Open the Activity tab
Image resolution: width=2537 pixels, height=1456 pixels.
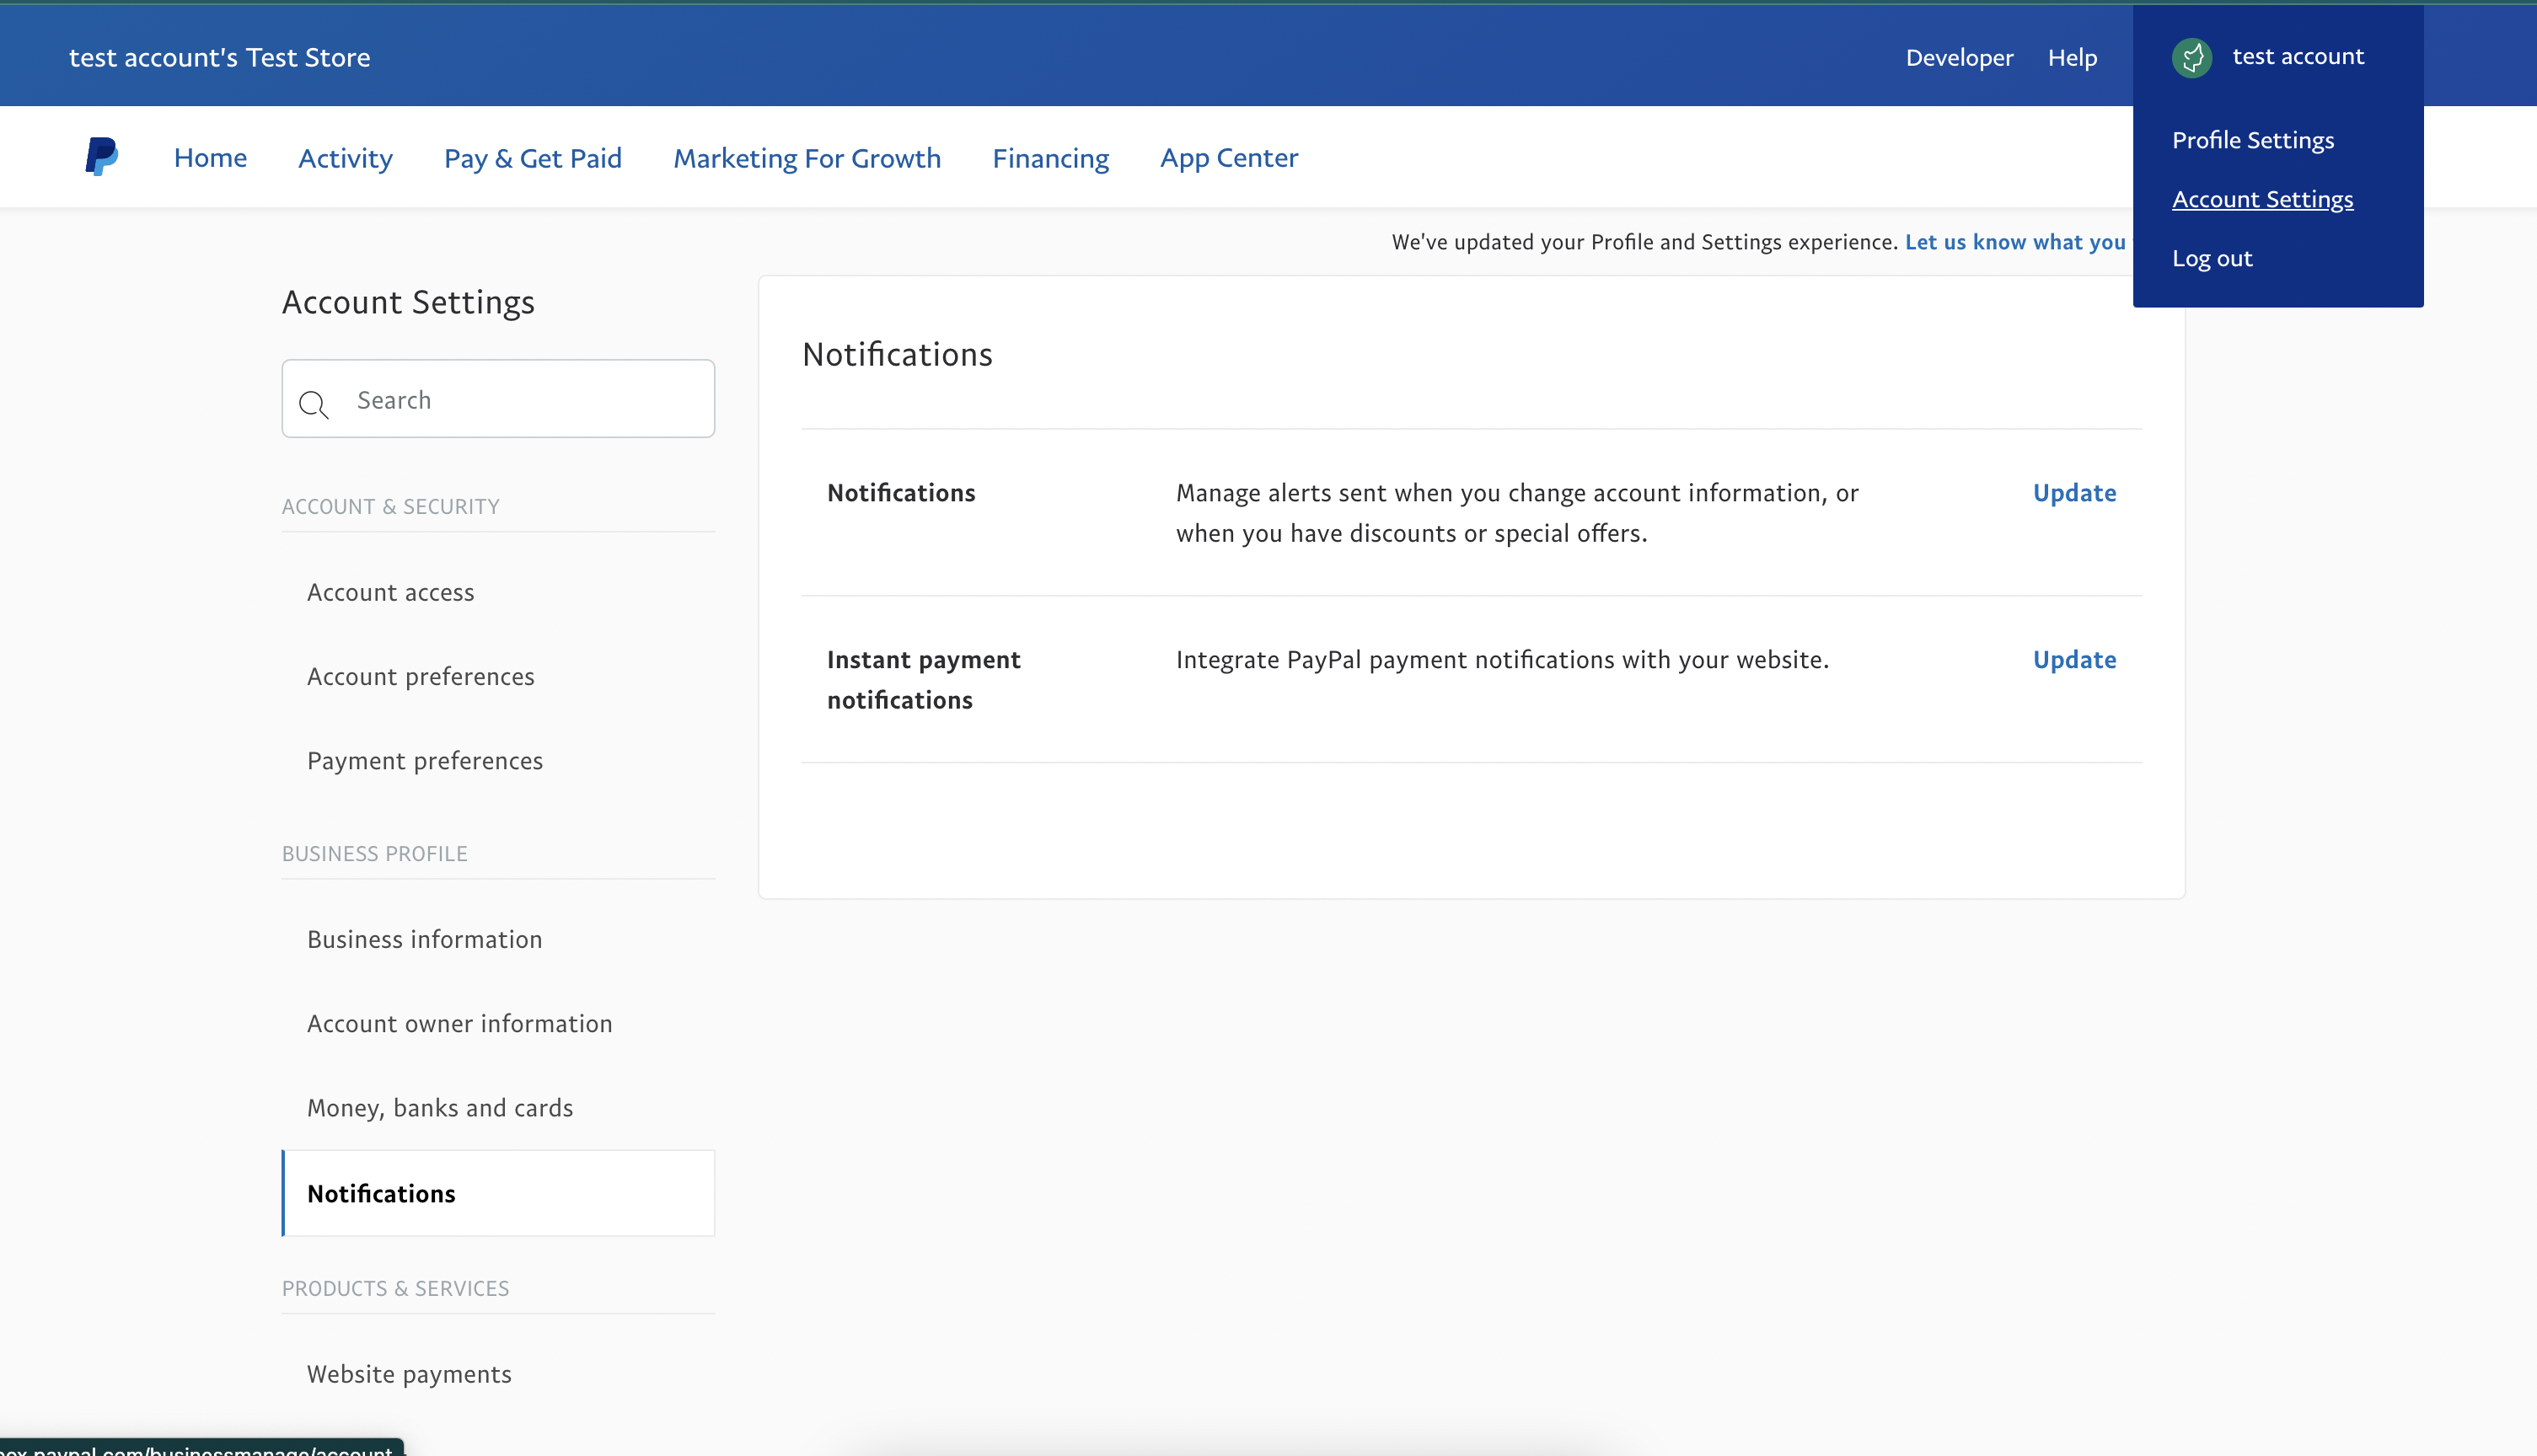[x=345, y=158]
